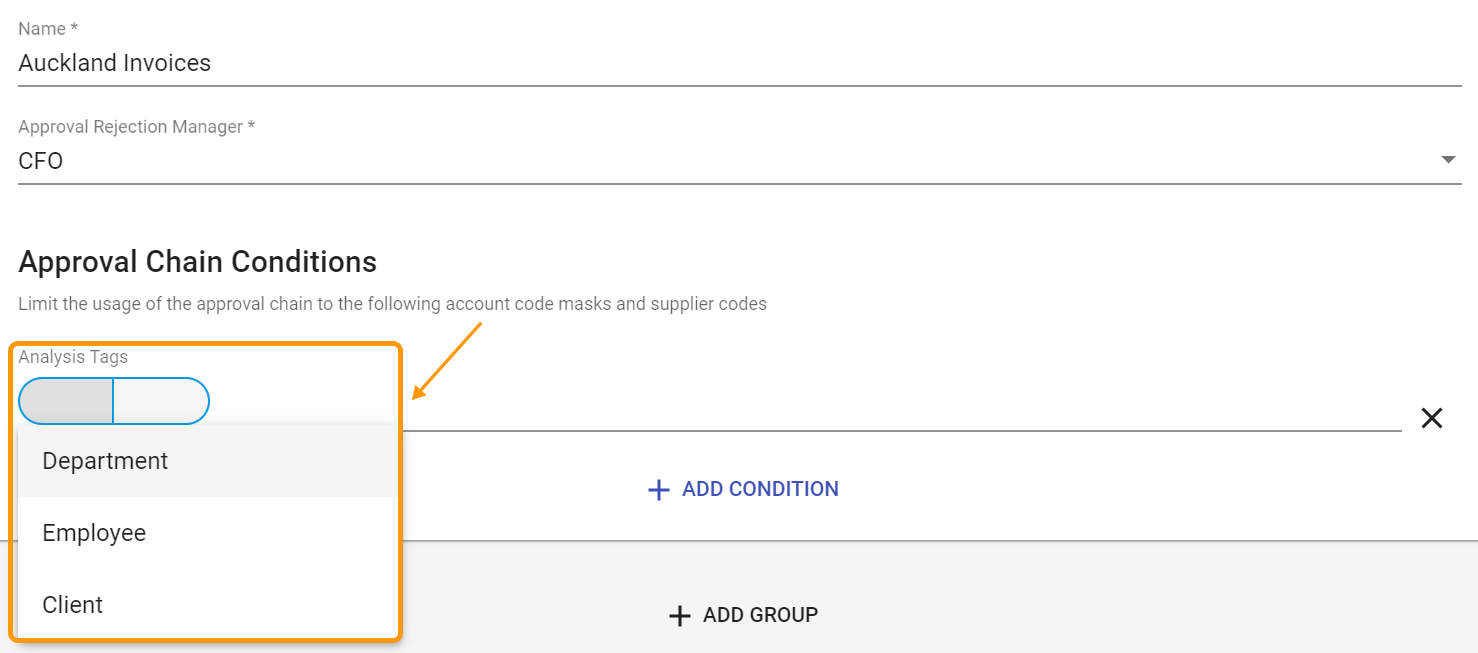The height and width of the screenshot is (653, 1478).
Task: Select Client from the Analysis Tags list
Action: [x=72, y=604]
